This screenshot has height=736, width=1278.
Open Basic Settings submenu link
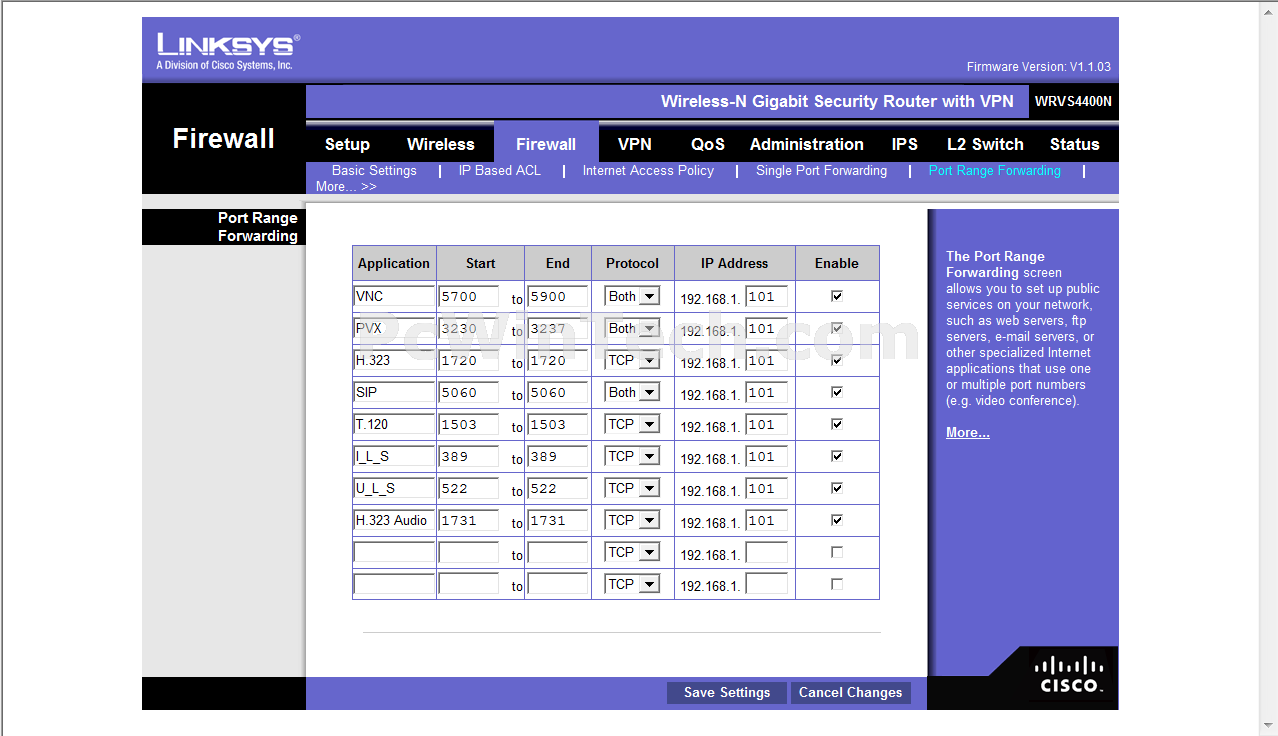374,171
